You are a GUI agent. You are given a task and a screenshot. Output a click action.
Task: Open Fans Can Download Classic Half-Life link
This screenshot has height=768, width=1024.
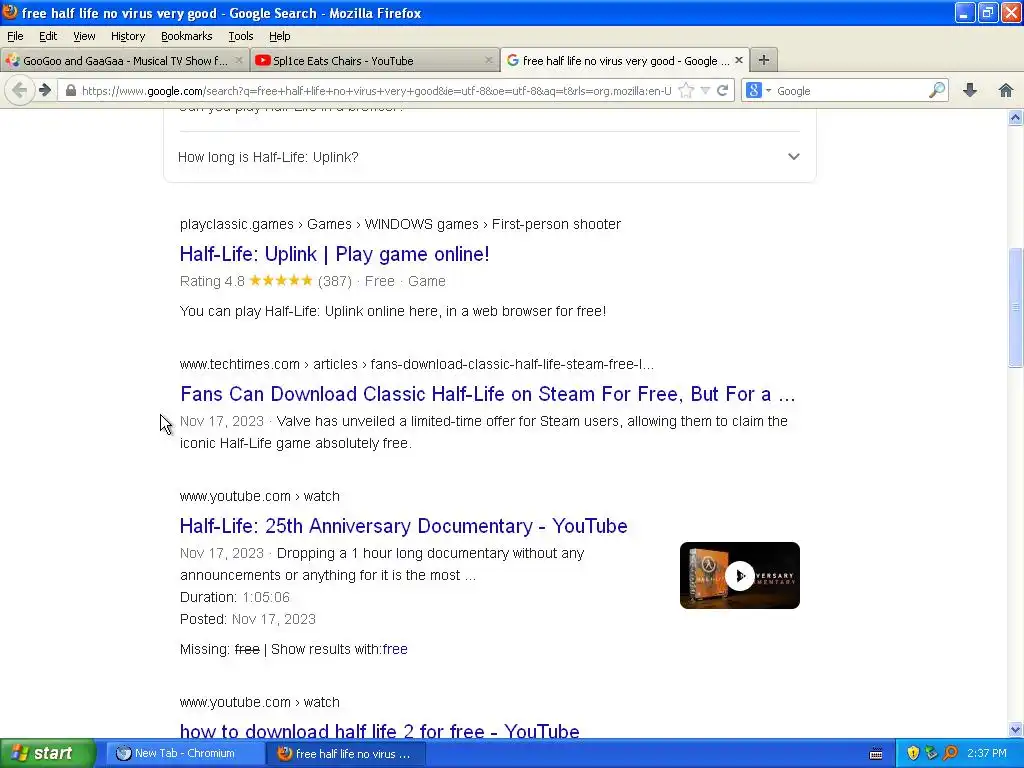(x=487, y=394)
